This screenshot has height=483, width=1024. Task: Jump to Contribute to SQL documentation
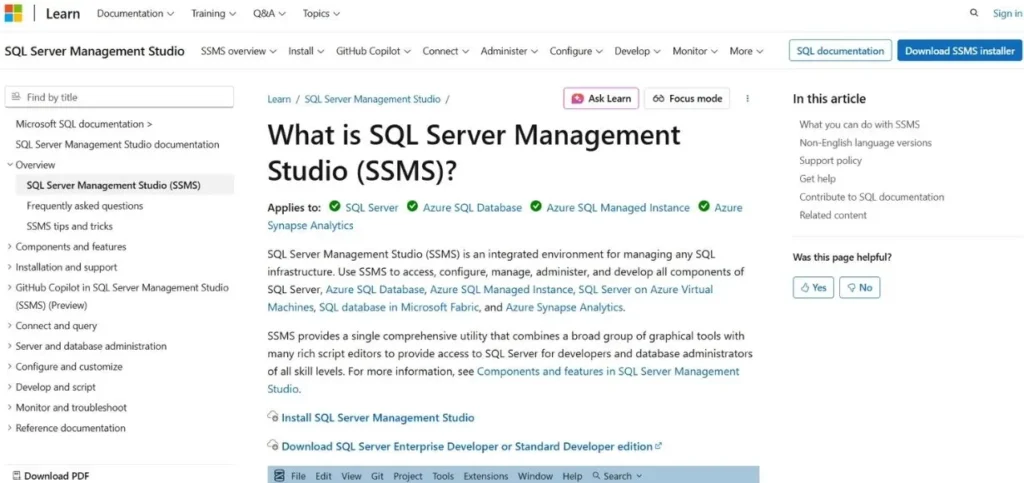click(871, 196)
